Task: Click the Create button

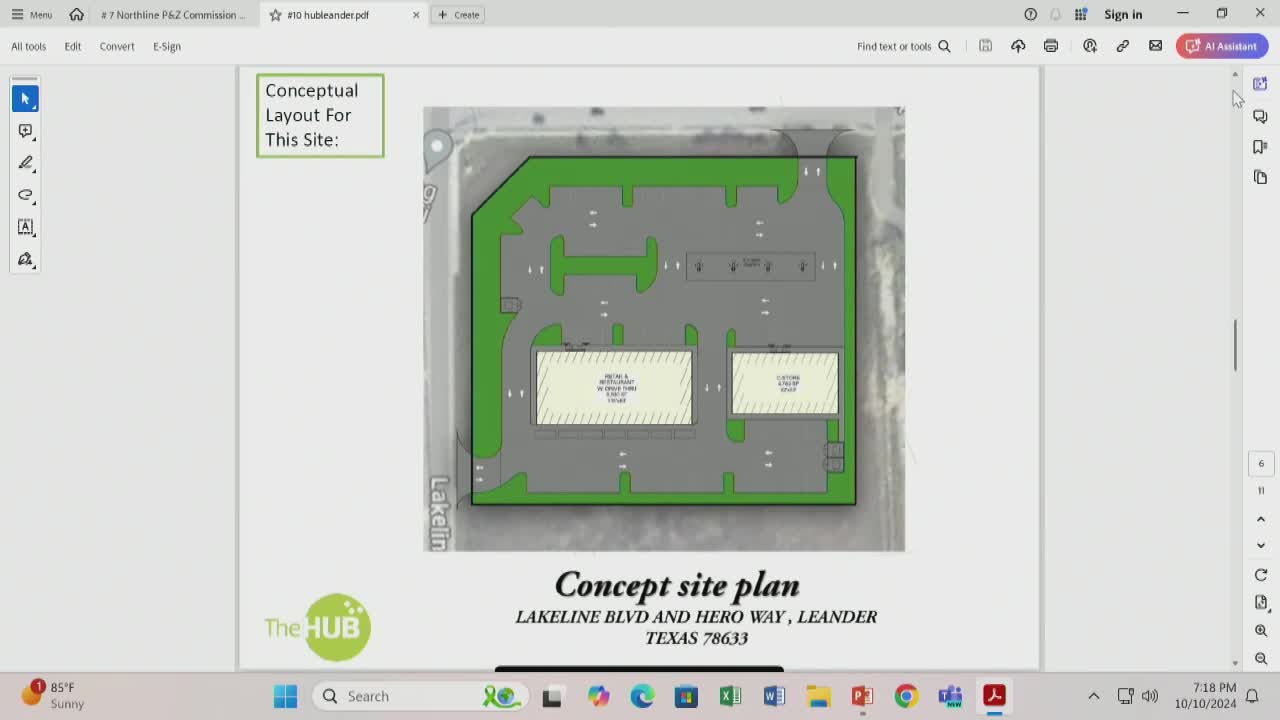Action: point(459,15)
